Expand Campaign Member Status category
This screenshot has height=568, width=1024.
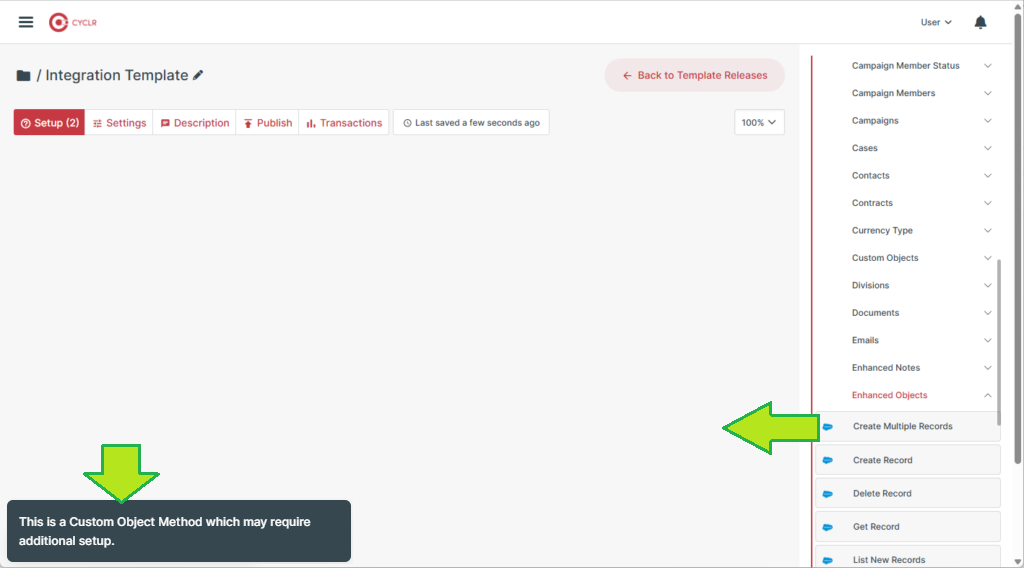[921, 66]
